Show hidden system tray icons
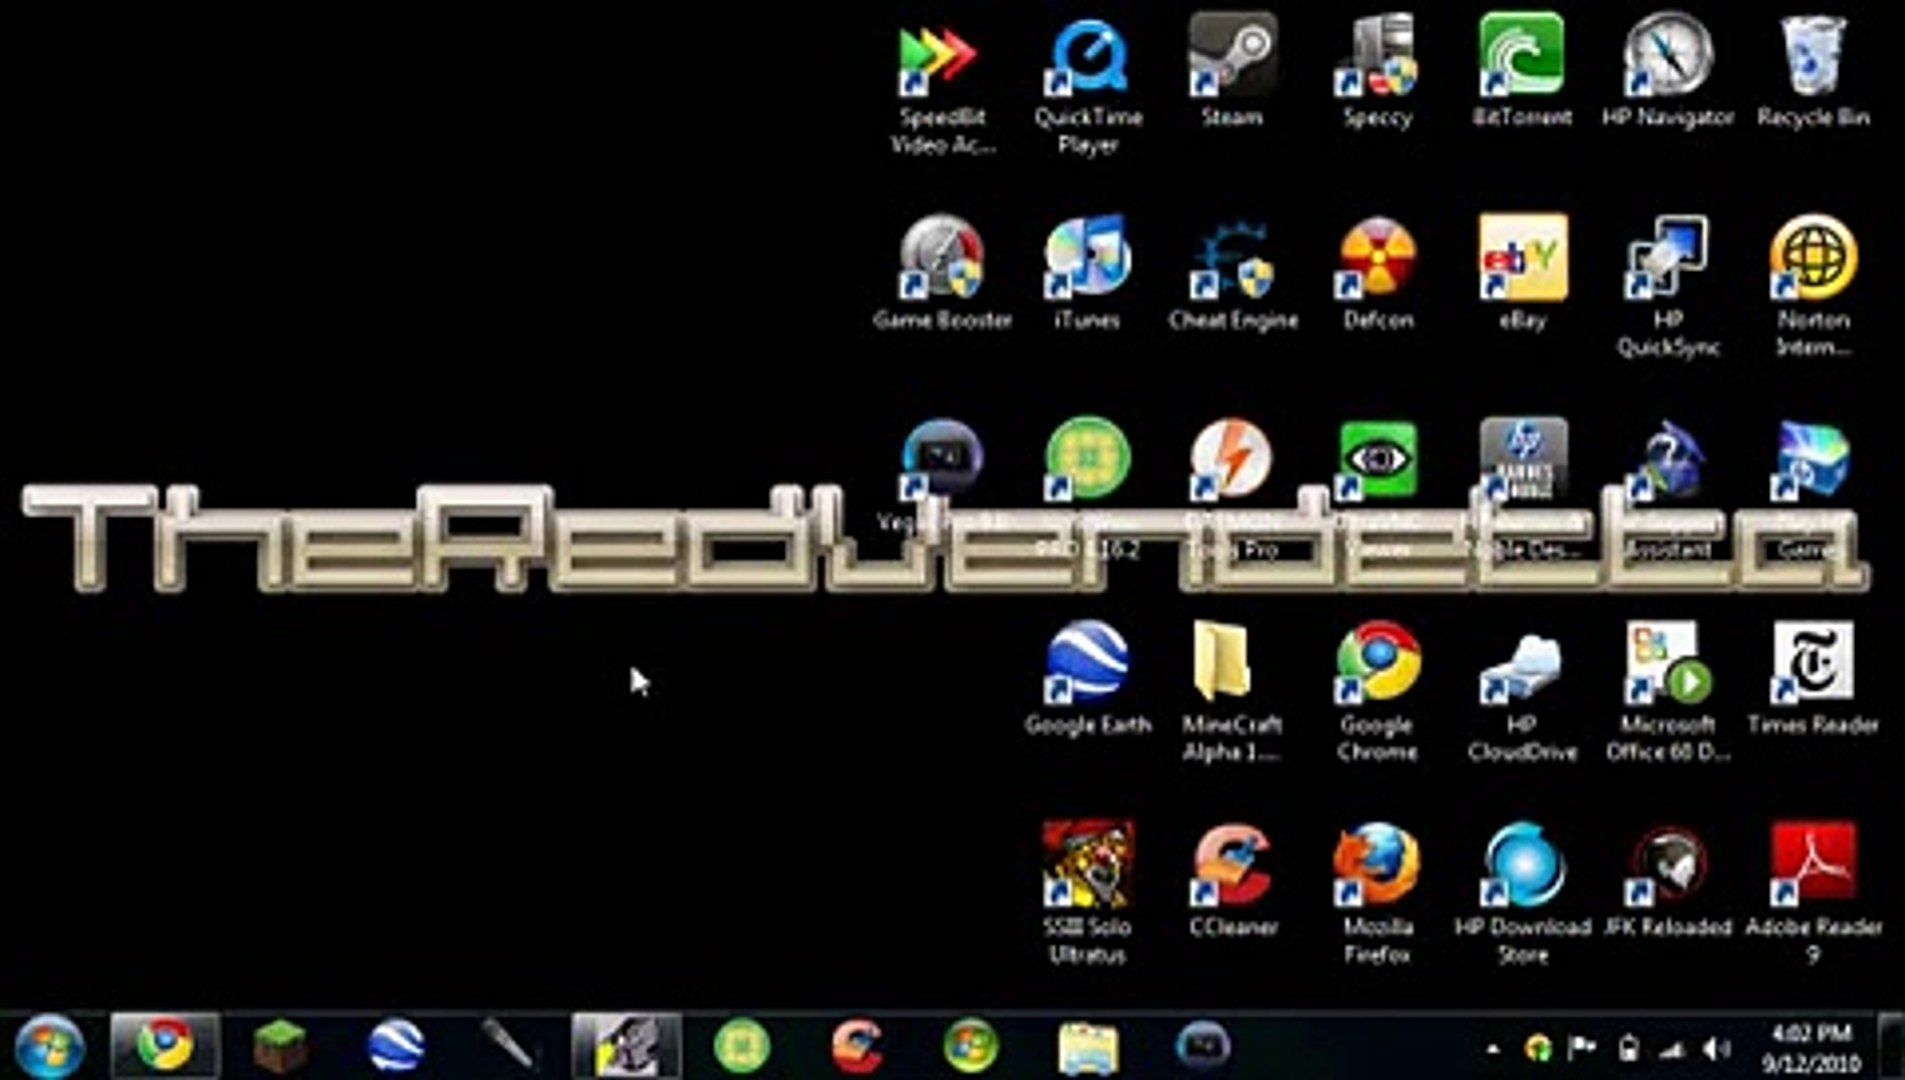Screen dimensions: 1905x1080 tap(1493, 1049)
